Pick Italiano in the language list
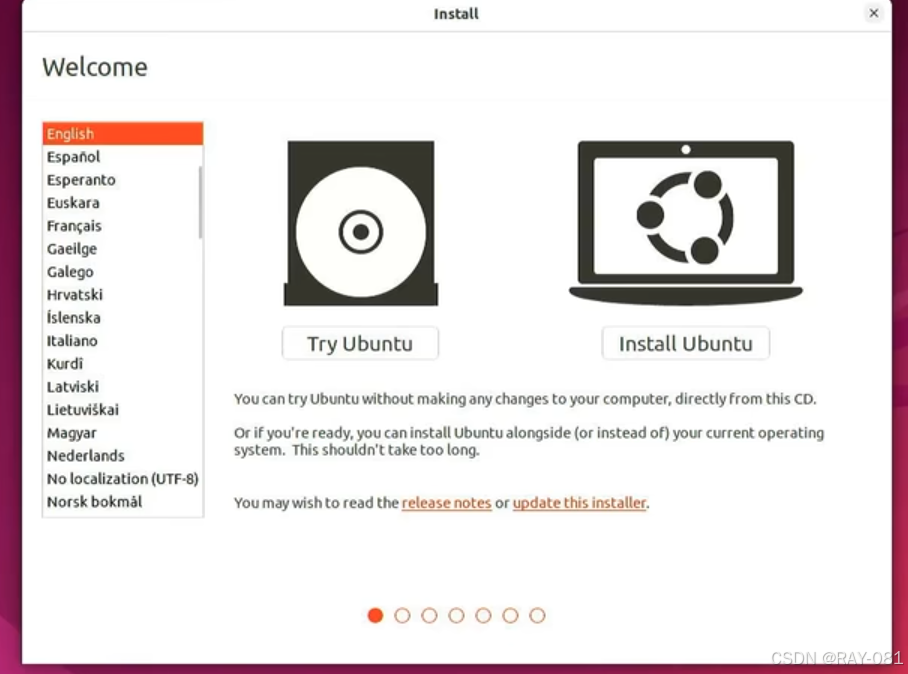Image resolution: width=908 pixels, height=674 pixels. pos(72,341)
